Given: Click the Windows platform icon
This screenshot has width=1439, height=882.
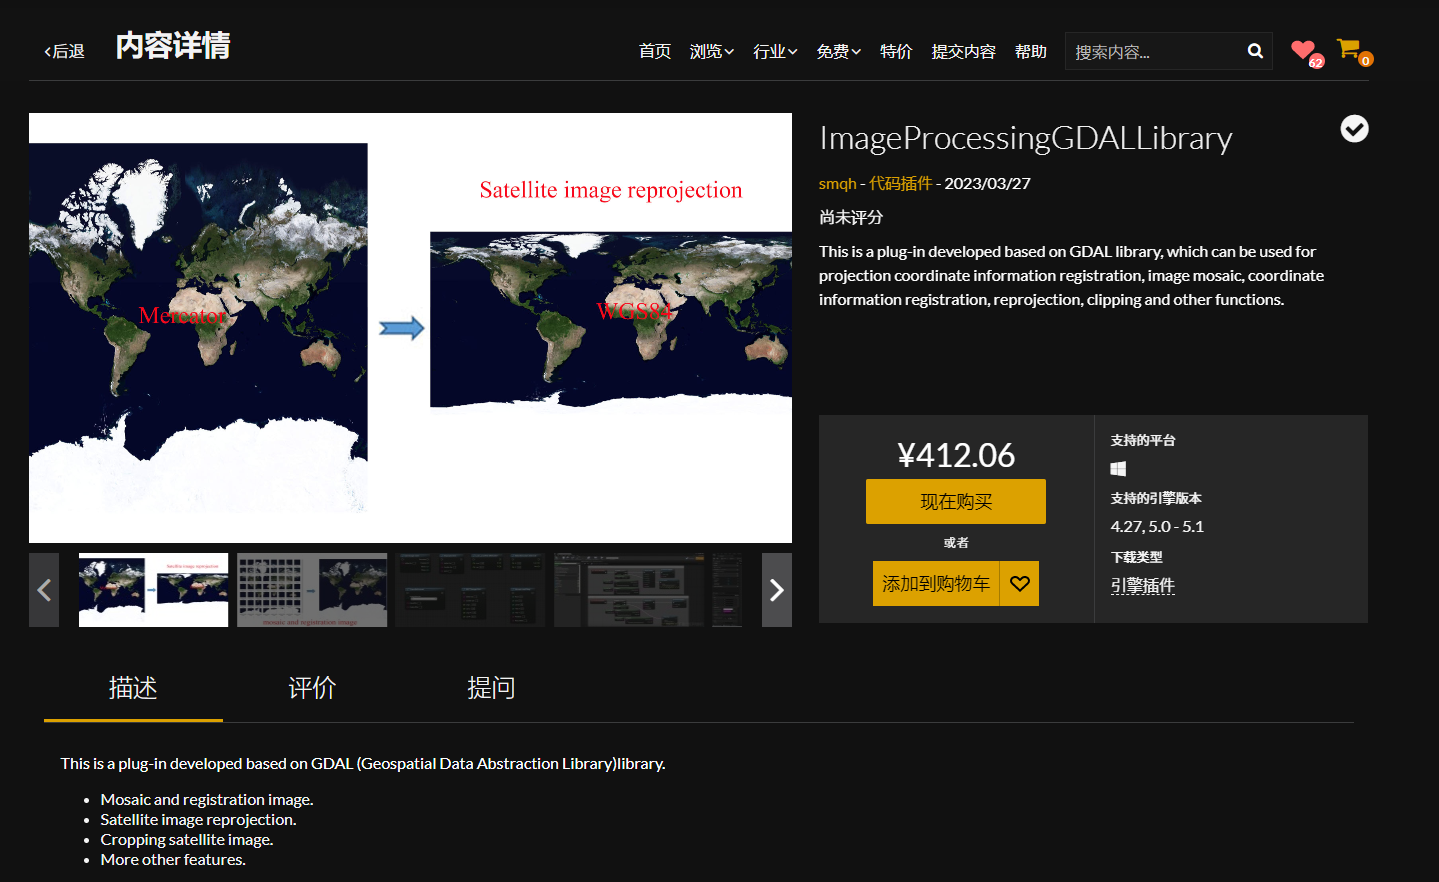Looking at the screenshot, I should (1118, 468).
